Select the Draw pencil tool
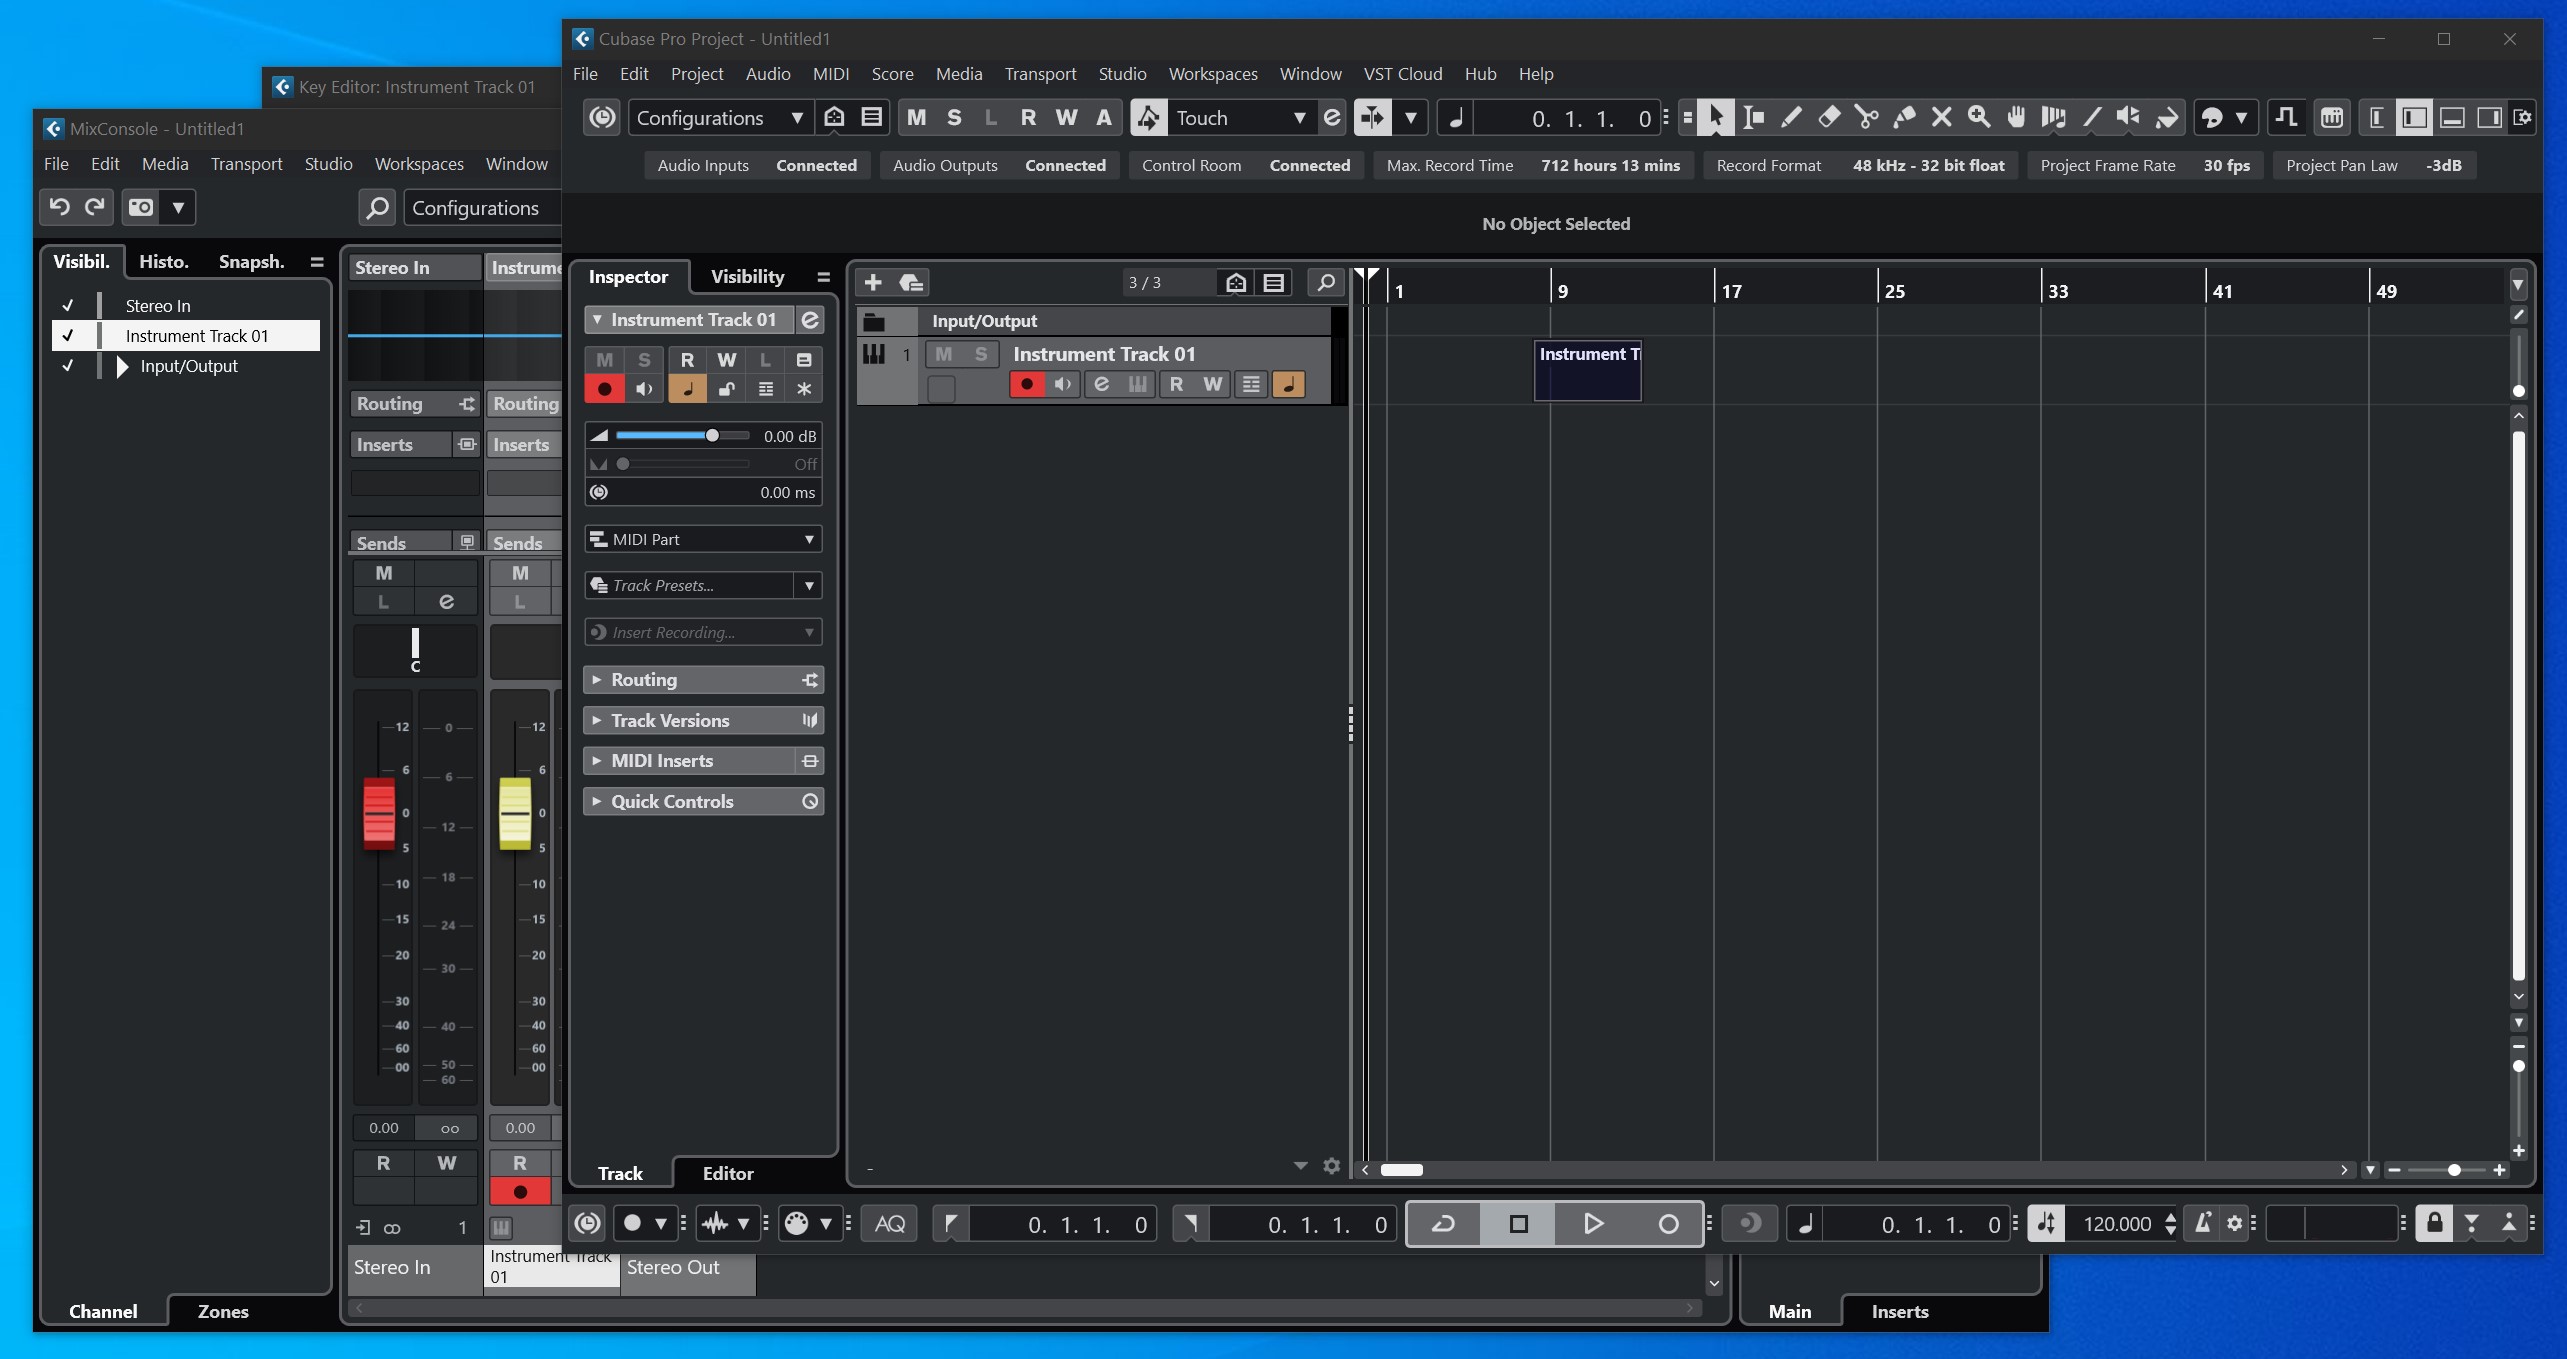 (1791, 118)
